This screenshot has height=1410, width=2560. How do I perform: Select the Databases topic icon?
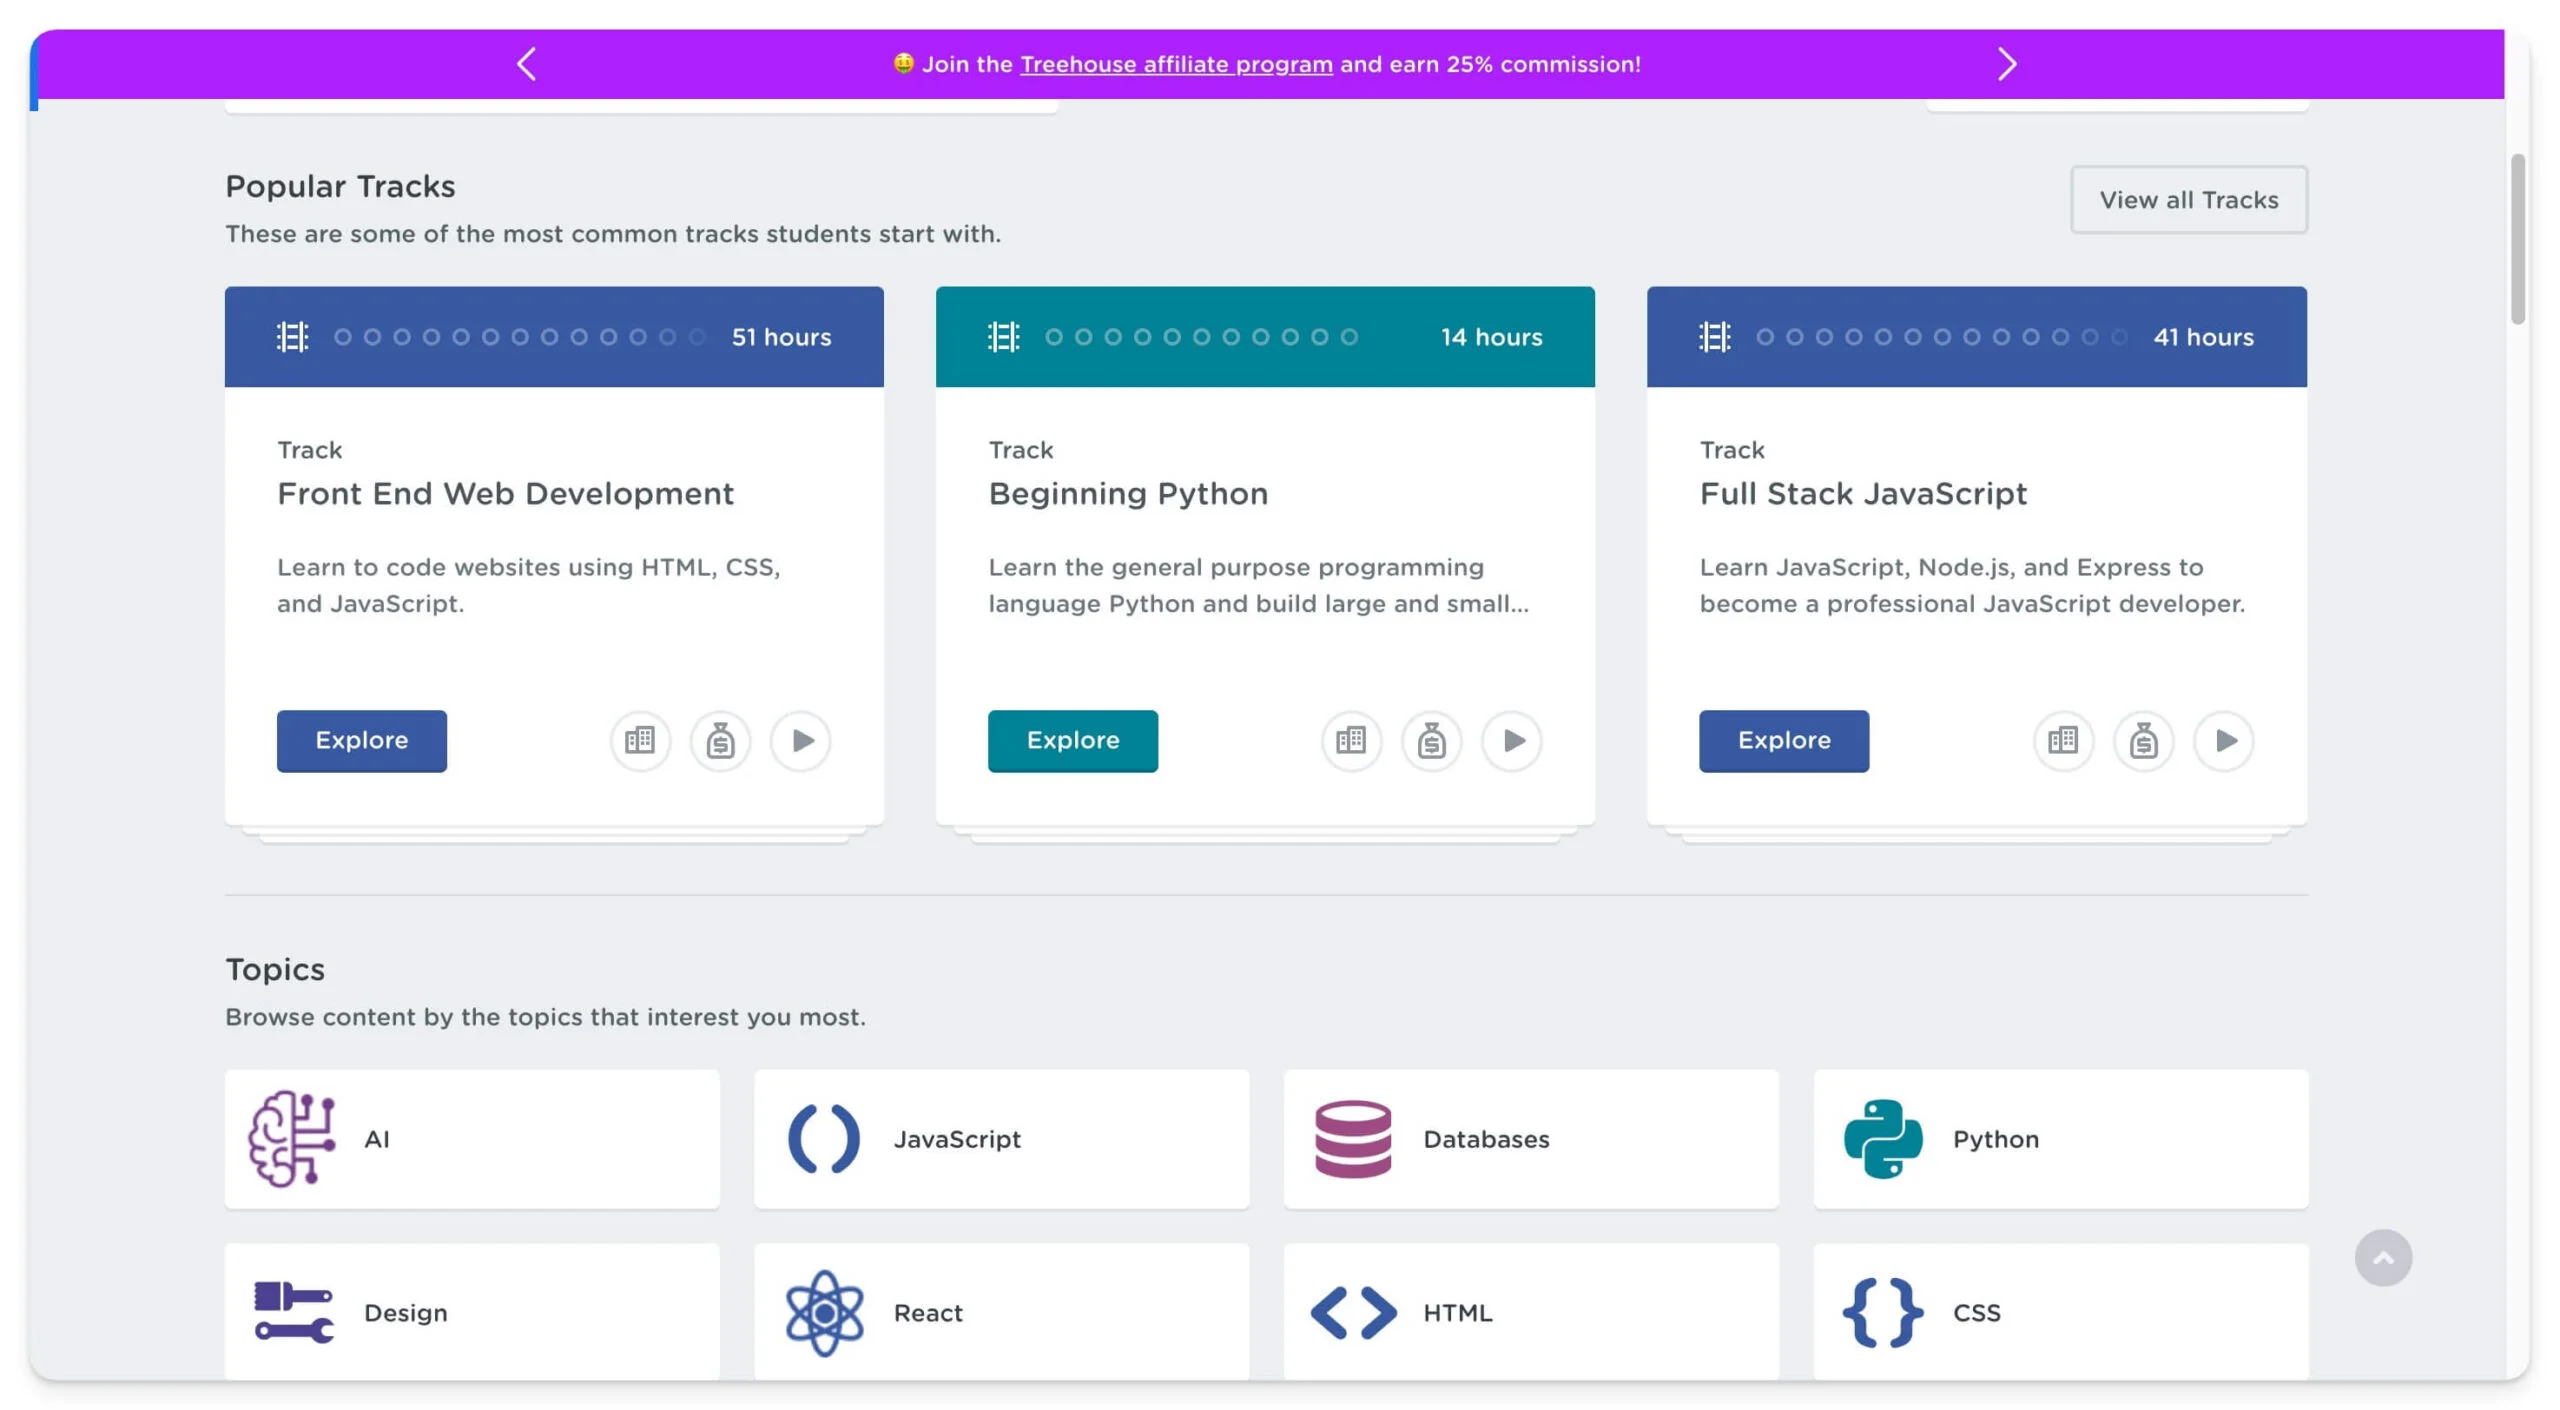coord(1352,1138)
